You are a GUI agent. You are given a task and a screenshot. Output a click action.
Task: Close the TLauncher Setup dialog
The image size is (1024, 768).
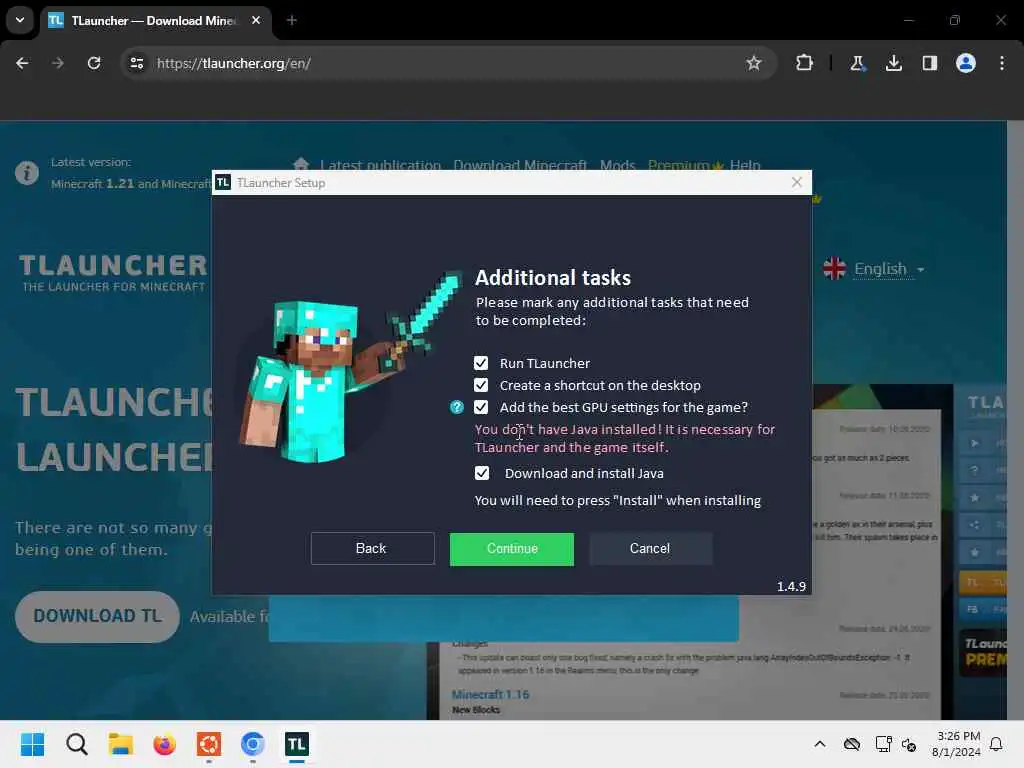coord(796,182)
